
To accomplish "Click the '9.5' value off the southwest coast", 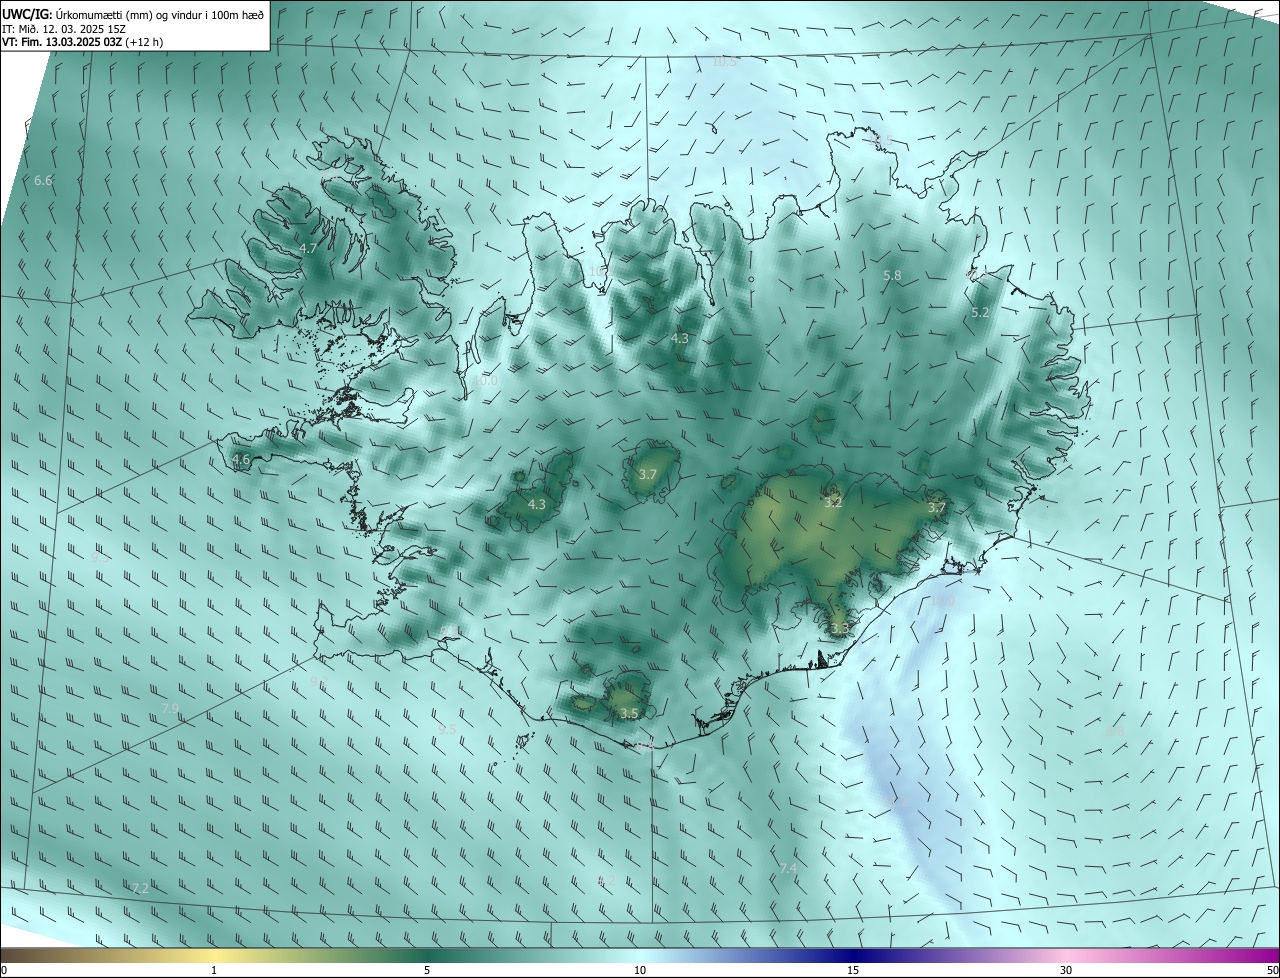I will [447, 730].
